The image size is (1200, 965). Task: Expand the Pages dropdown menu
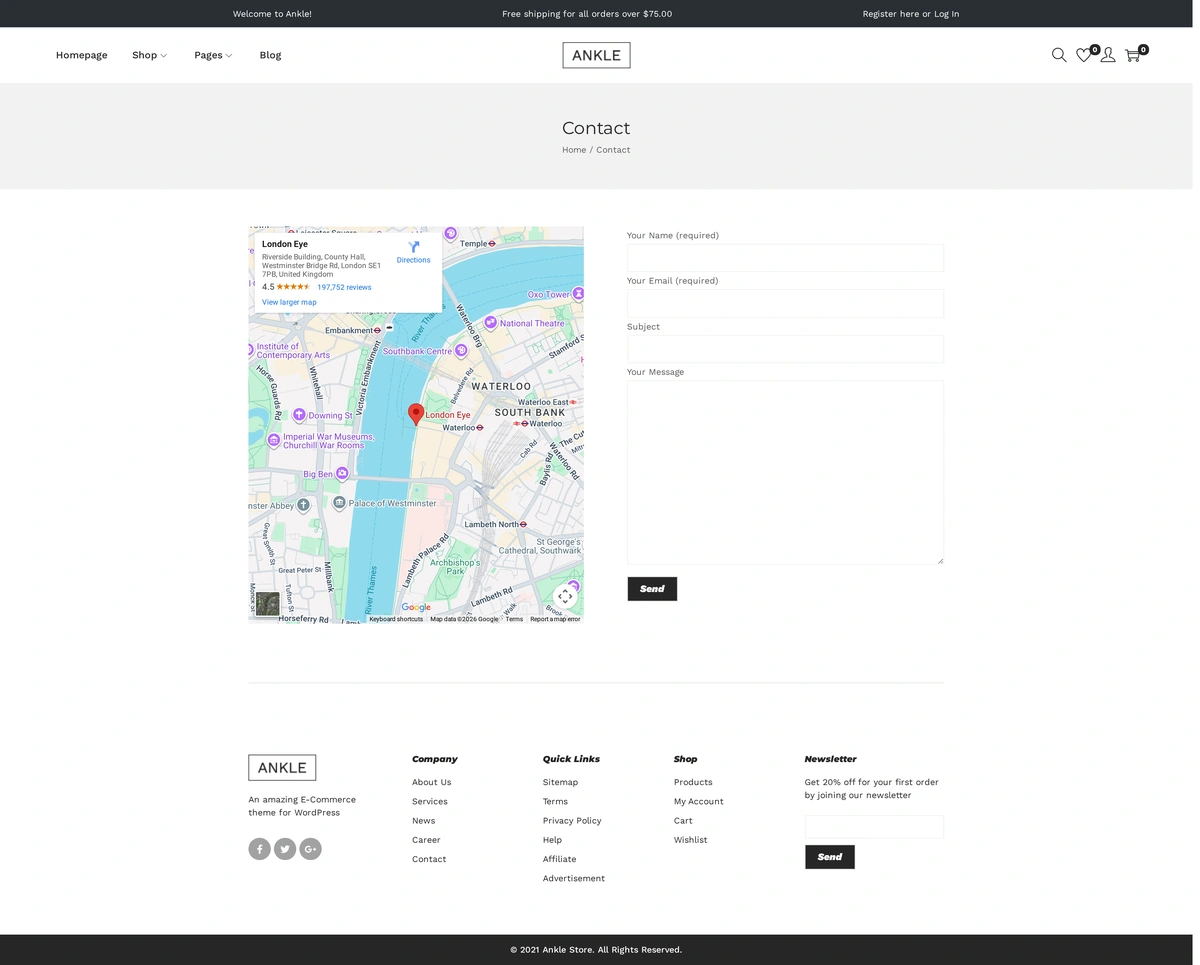point(212,55)
